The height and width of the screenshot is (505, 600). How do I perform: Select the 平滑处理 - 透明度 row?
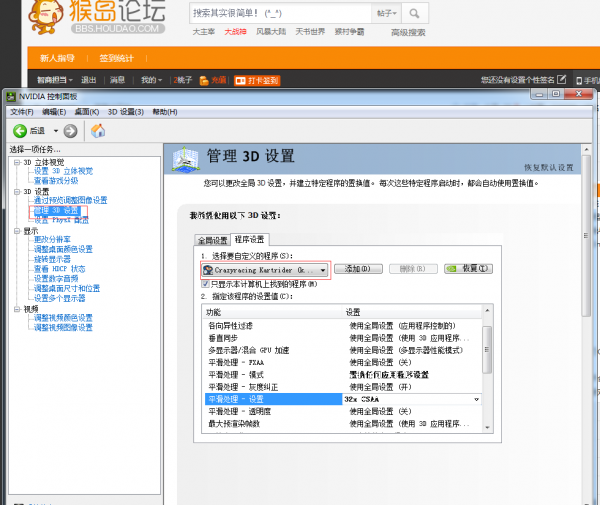pyautogui.click(x=343, y=412)
